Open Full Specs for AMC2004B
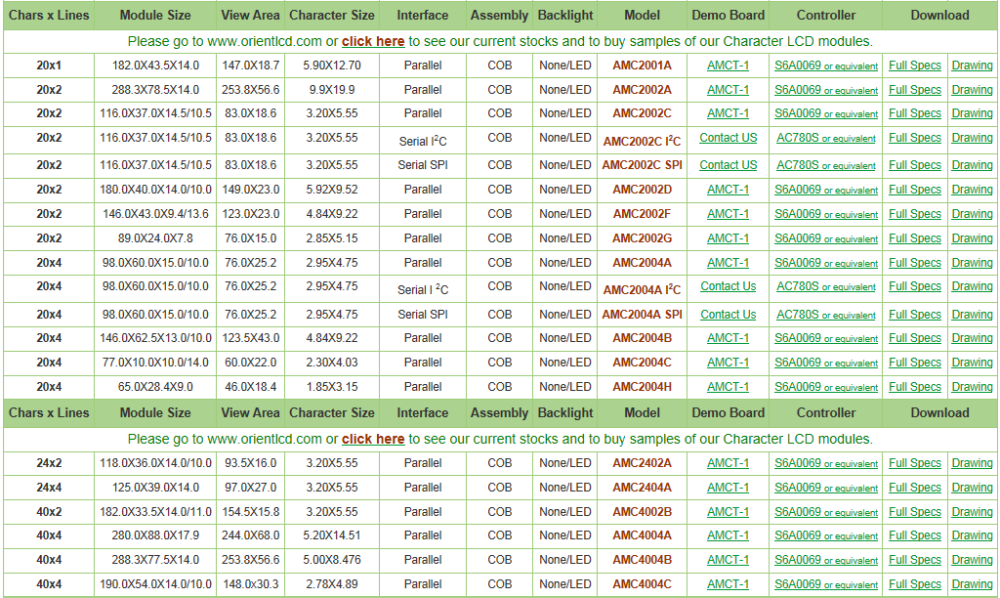The image size is (1000, 598). click(x=914, y=338)
